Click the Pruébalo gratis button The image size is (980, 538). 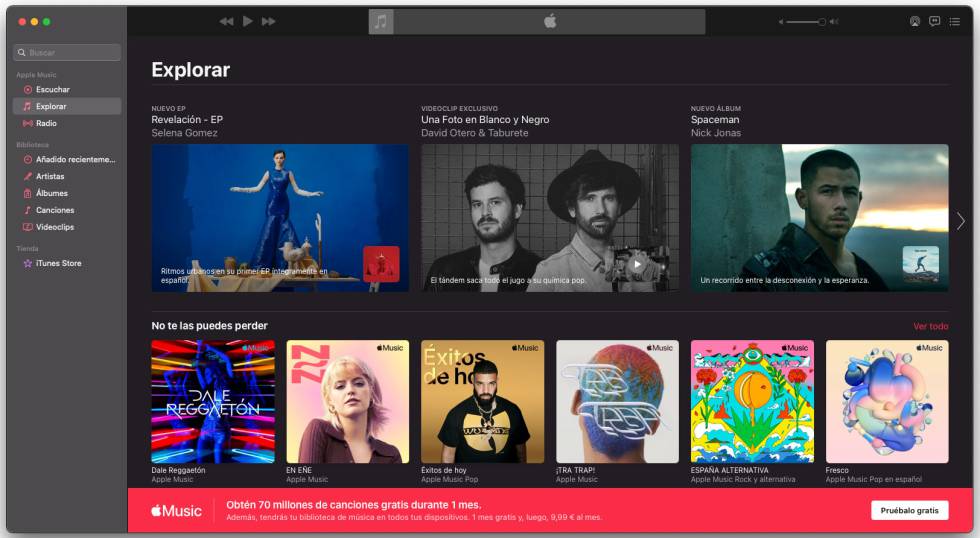909,511
